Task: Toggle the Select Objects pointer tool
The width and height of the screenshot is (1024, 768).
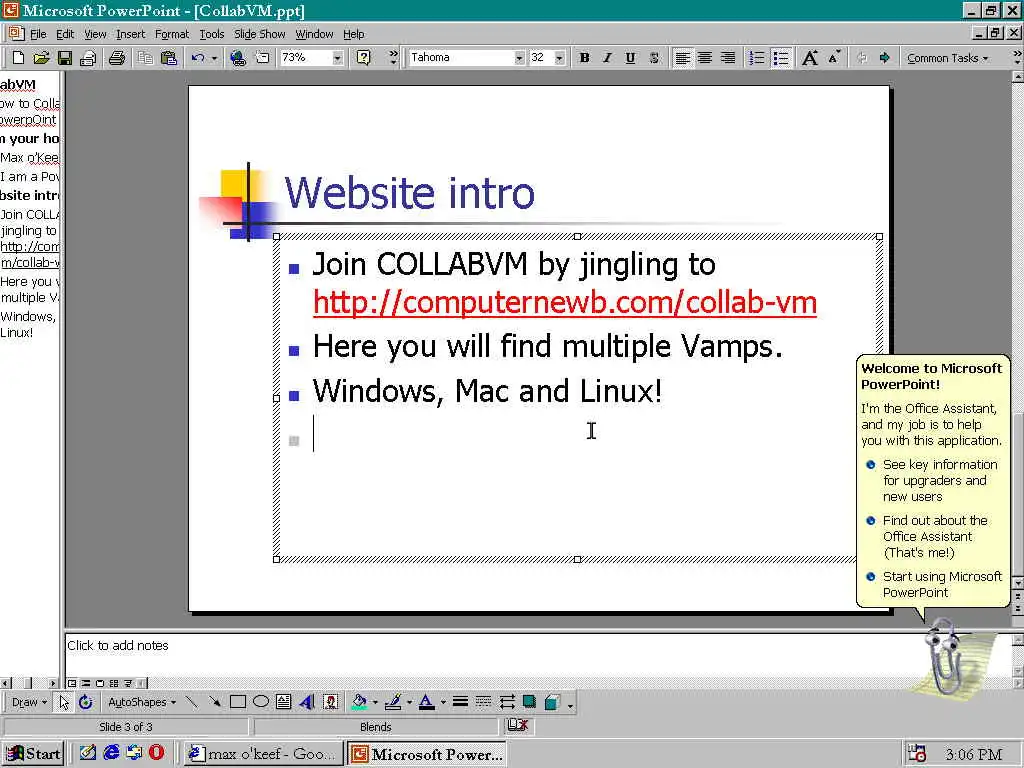Action: tap(63, 702)
